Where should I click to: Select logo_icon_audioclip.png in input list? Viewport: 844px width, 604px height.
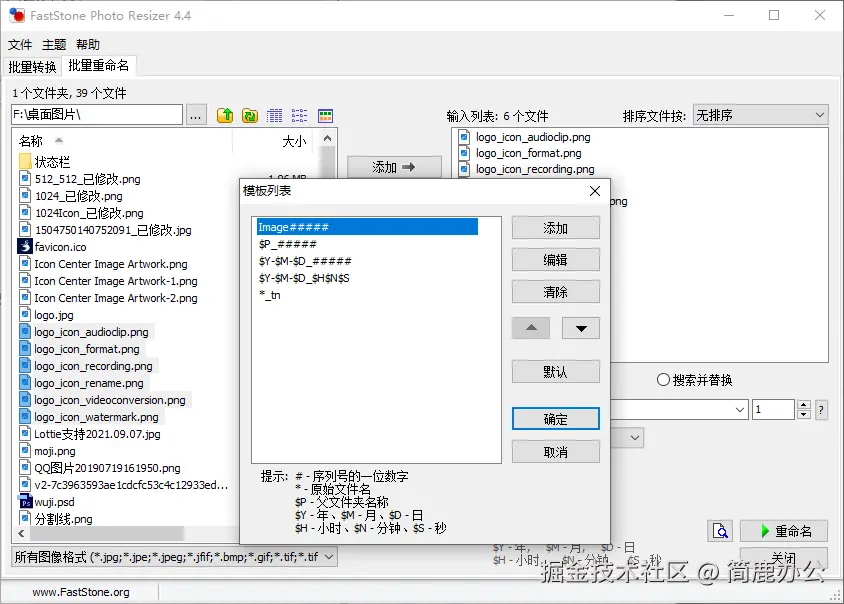(533, 137)
